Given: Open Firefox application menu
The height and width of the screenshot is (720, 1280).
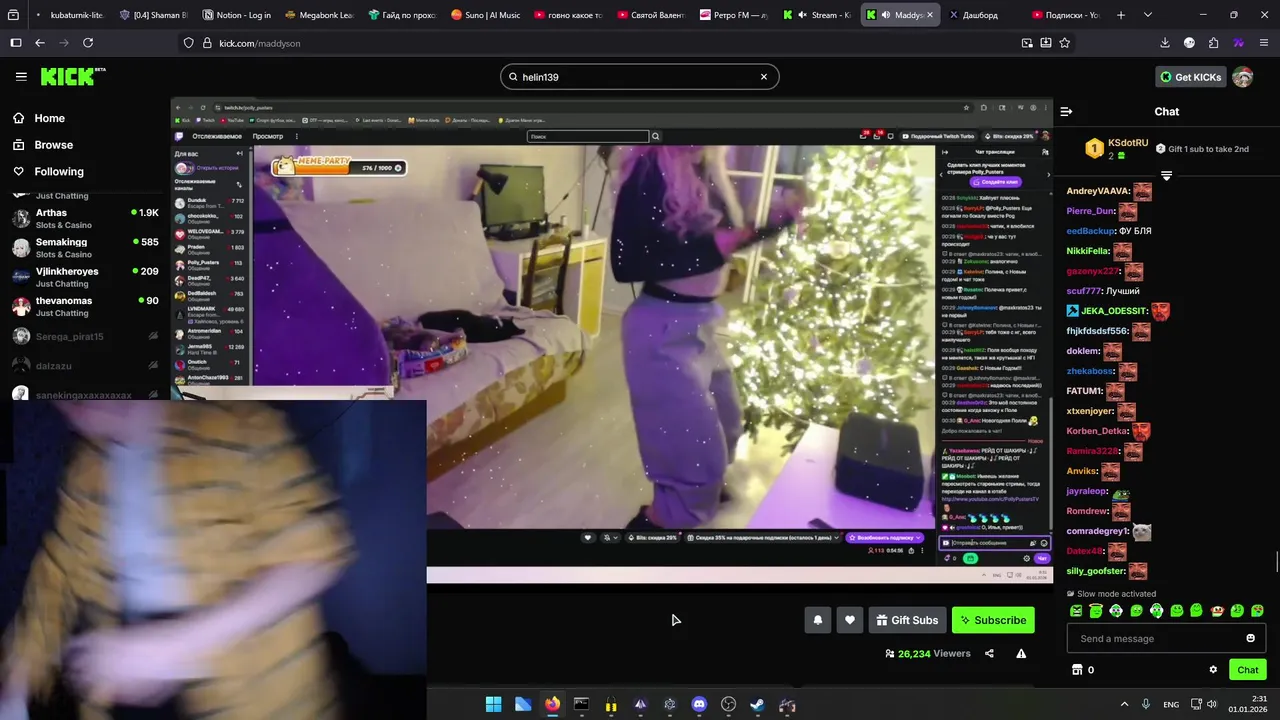Looking at the screenshot, I should point(1264,43).
